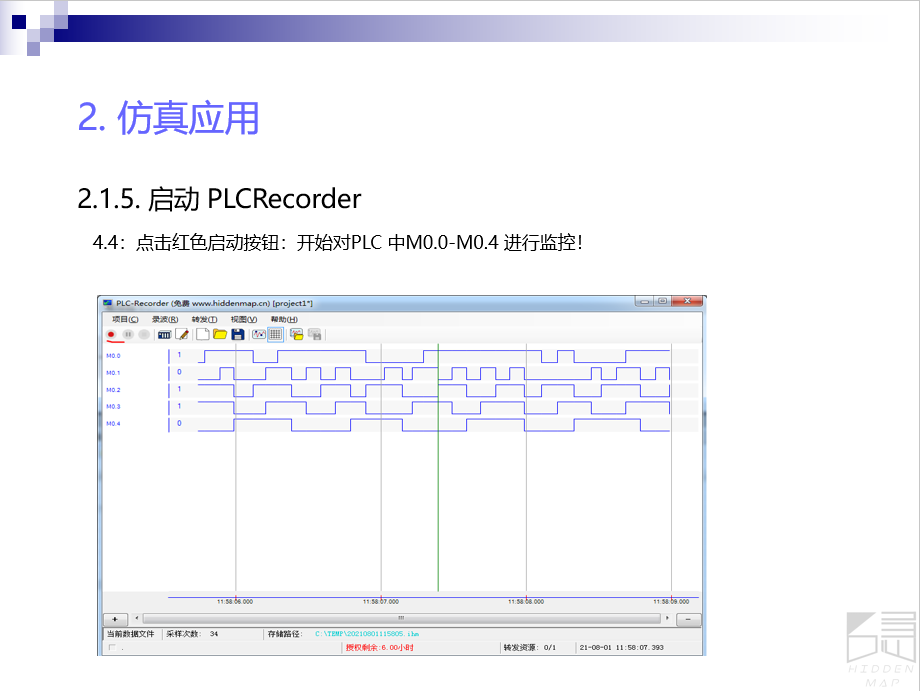Viewport: 920px width, 691px height.
Task: Save project with floppy disk icon
Action: click(238, 334)
